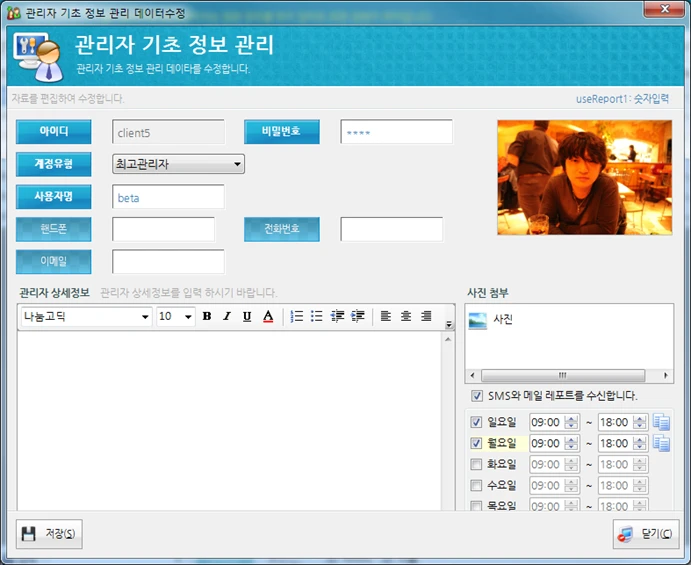Enable the 화요일 checkbox
Viewport: 691px width, 565px height.
click(x=476, y=464)
